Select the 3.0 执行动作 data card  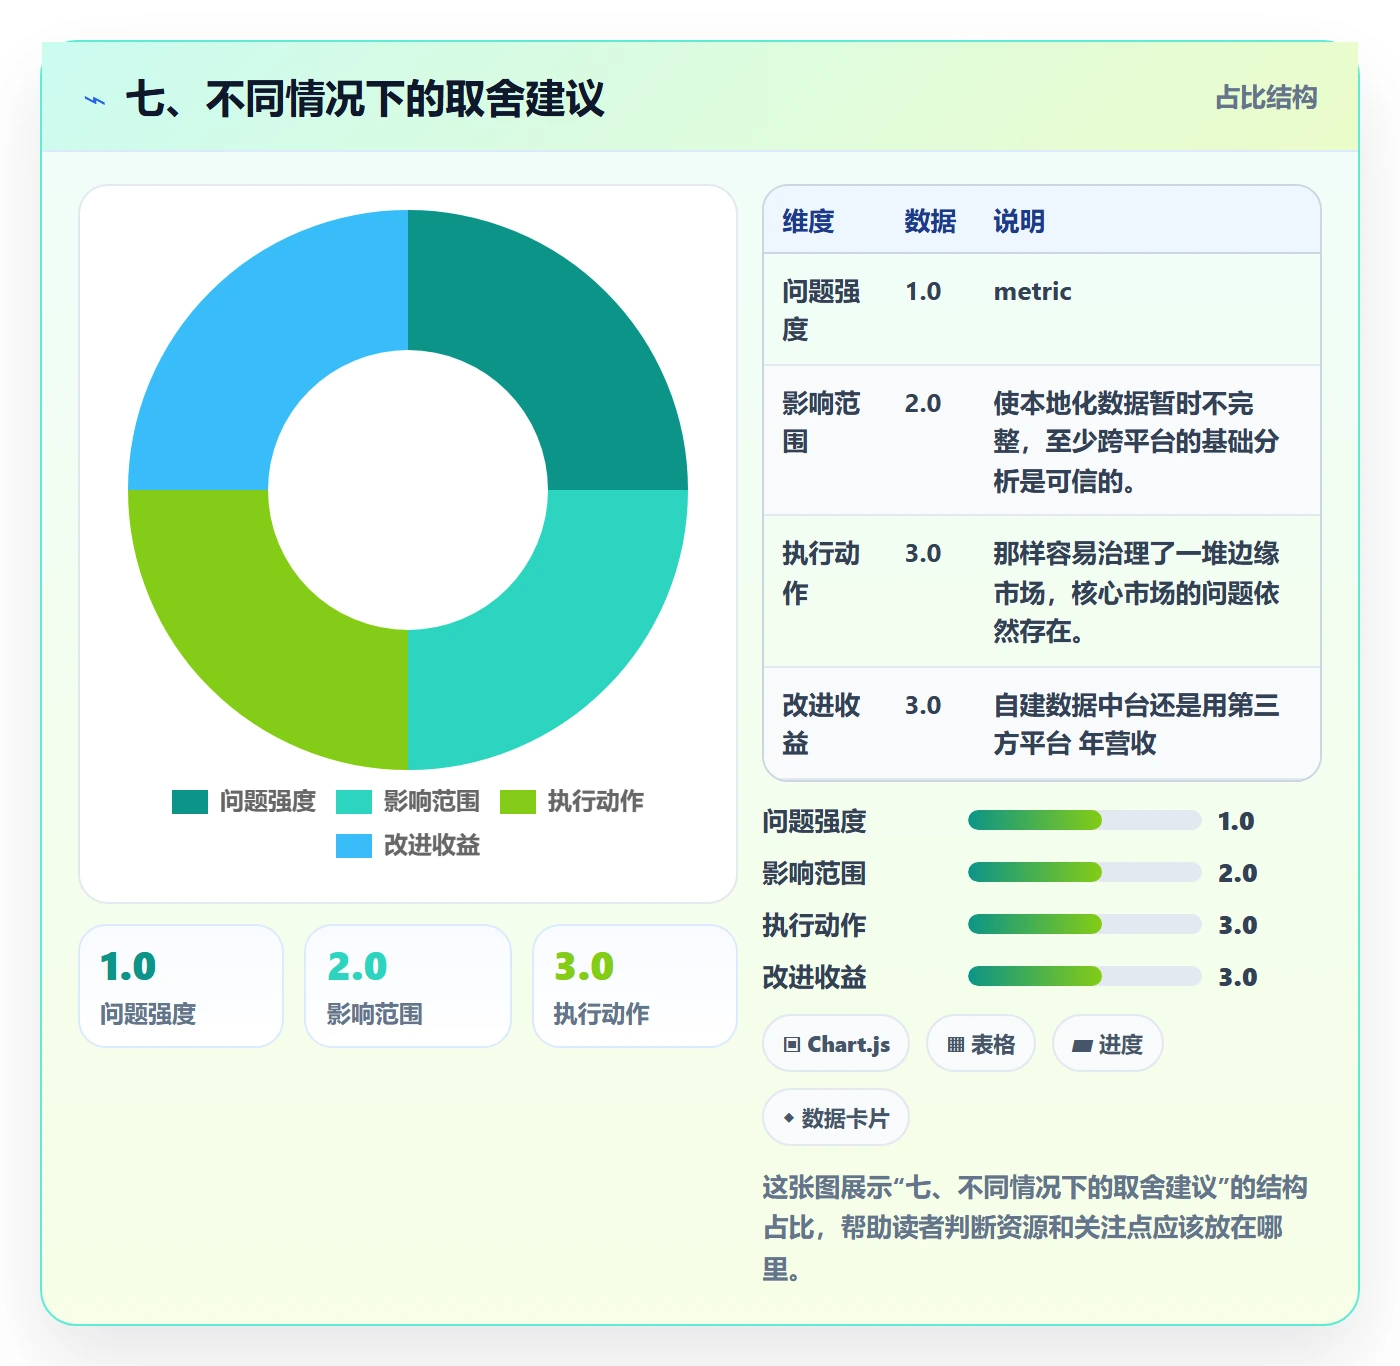point(635,986)
